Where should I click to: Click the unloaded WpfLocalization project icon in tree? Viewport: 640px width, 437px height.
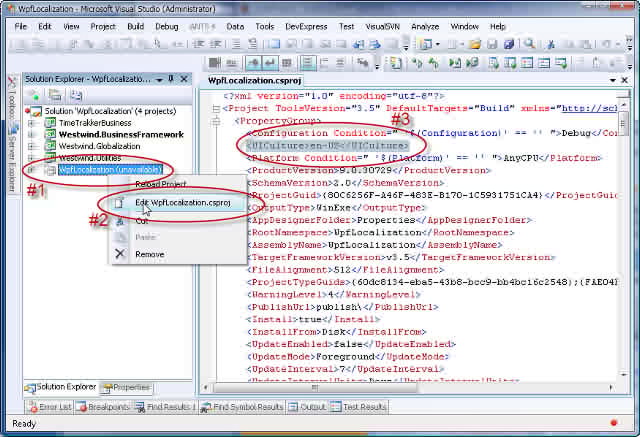(50, 170)
